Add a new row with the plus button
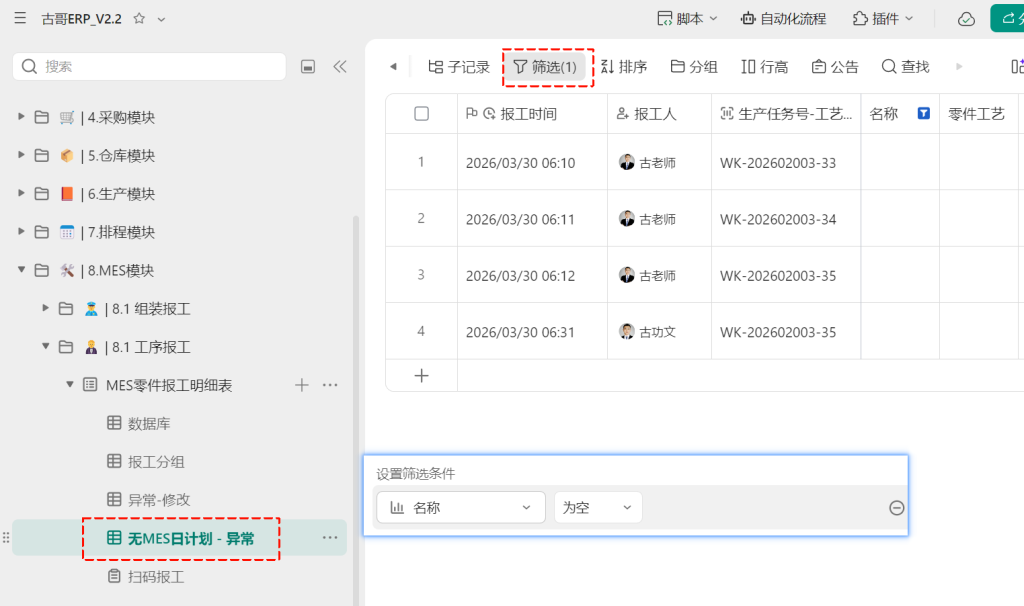 tap(421, 375)
